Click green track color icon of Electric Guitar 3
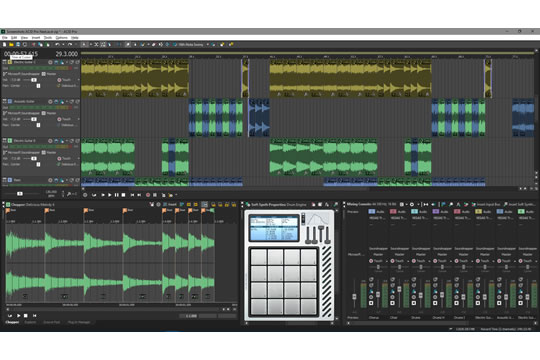Image resolution: width=540 pixels, height=360 pixels. 10,141
